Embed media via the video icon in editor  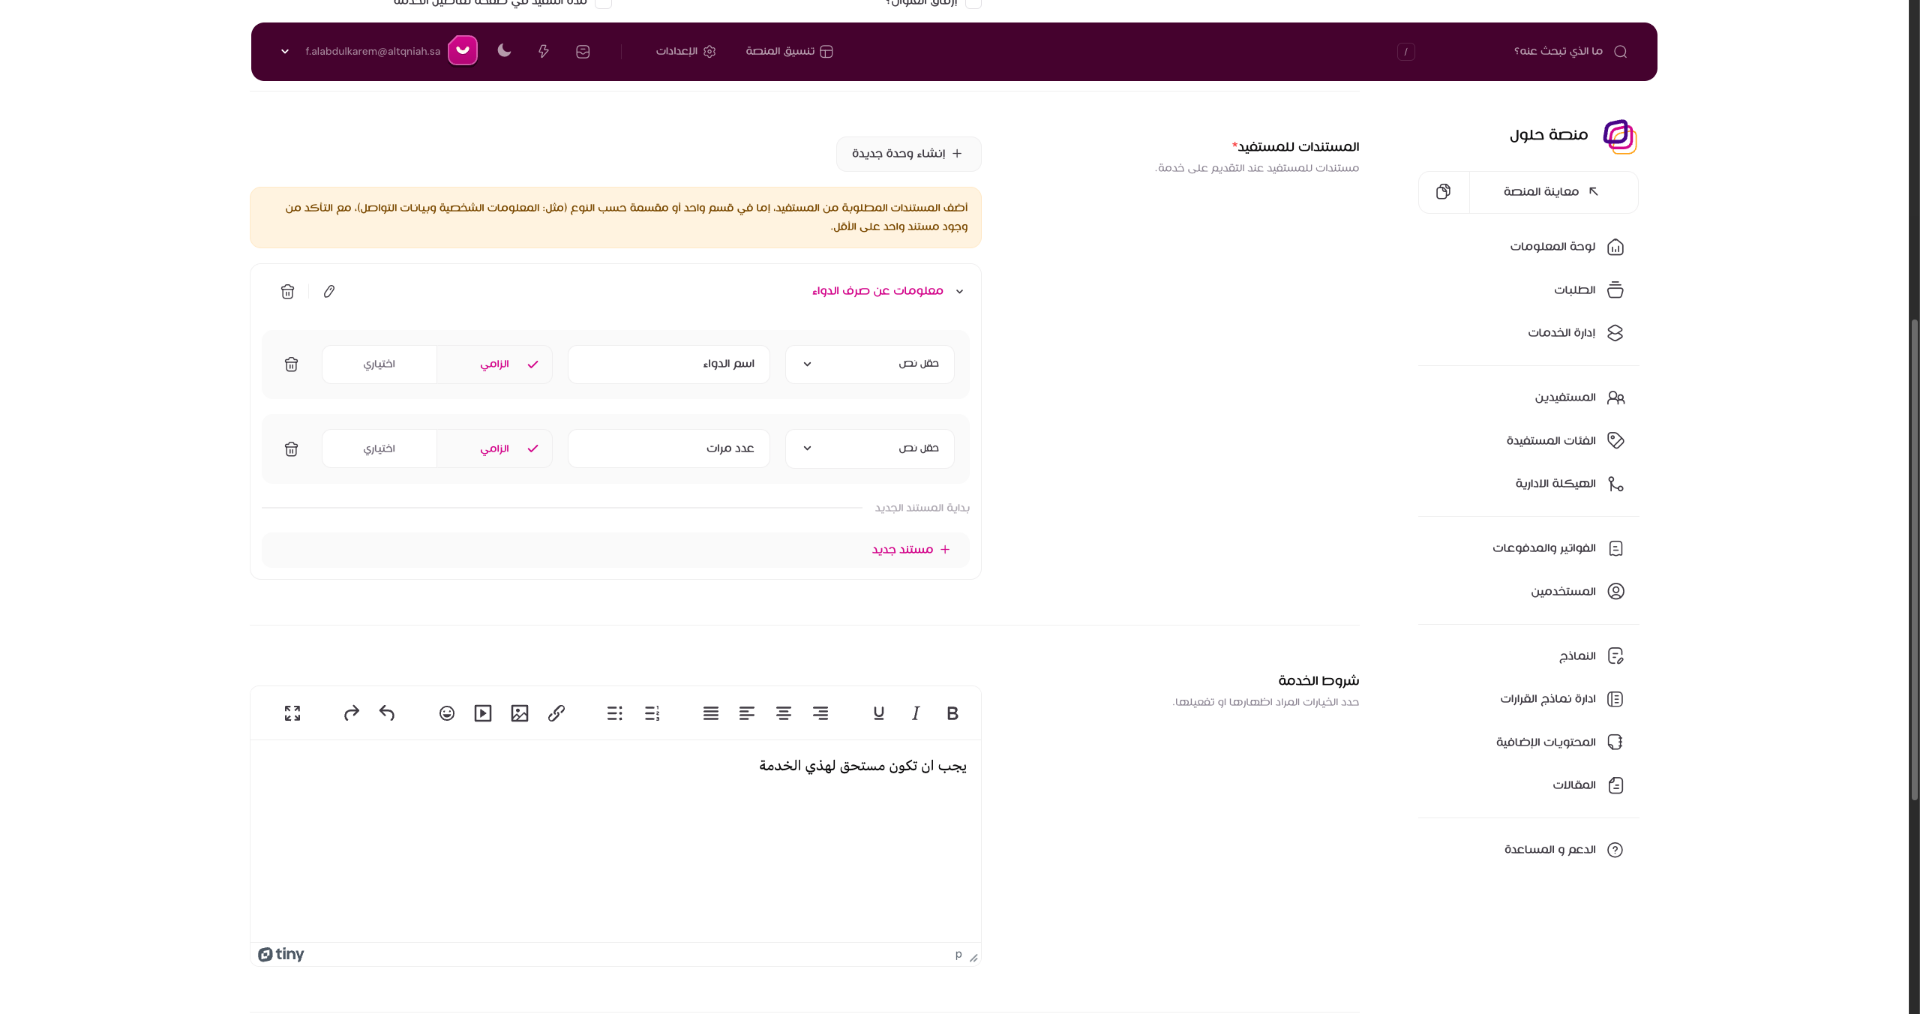482,713
